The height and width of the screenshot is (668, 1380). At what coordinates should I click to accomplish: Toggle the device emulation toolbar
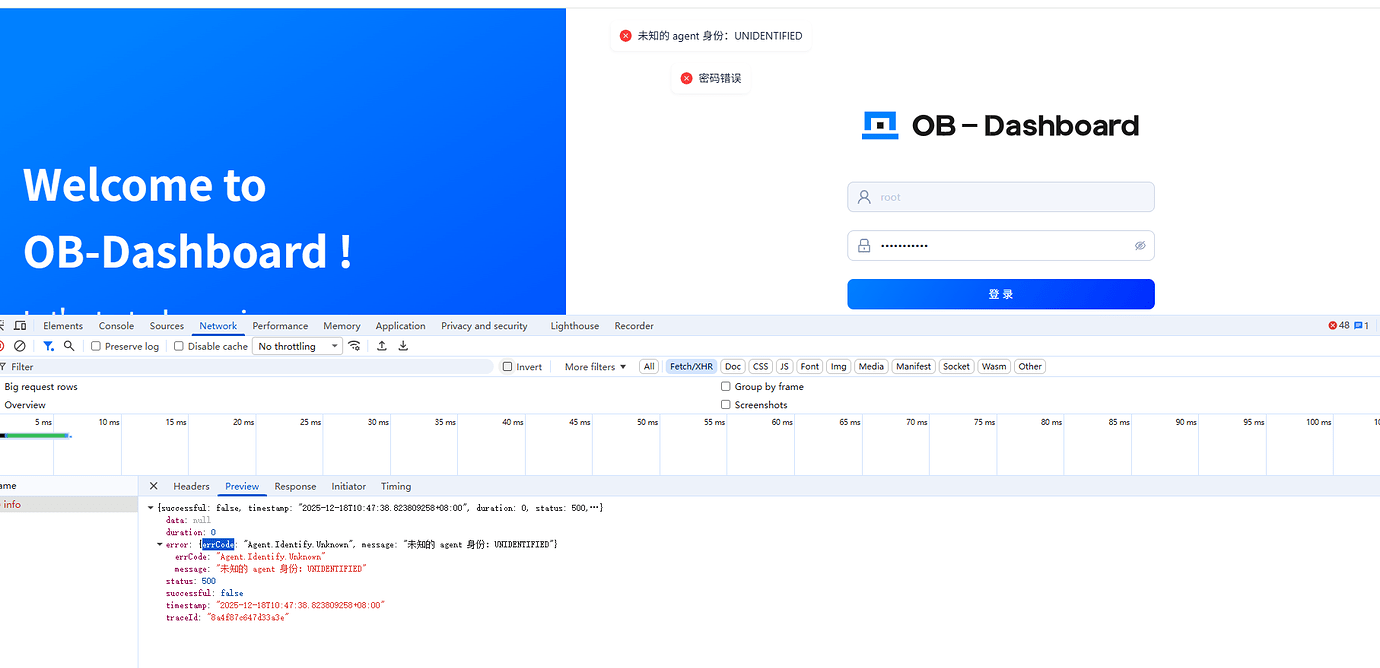click(20, 325)
